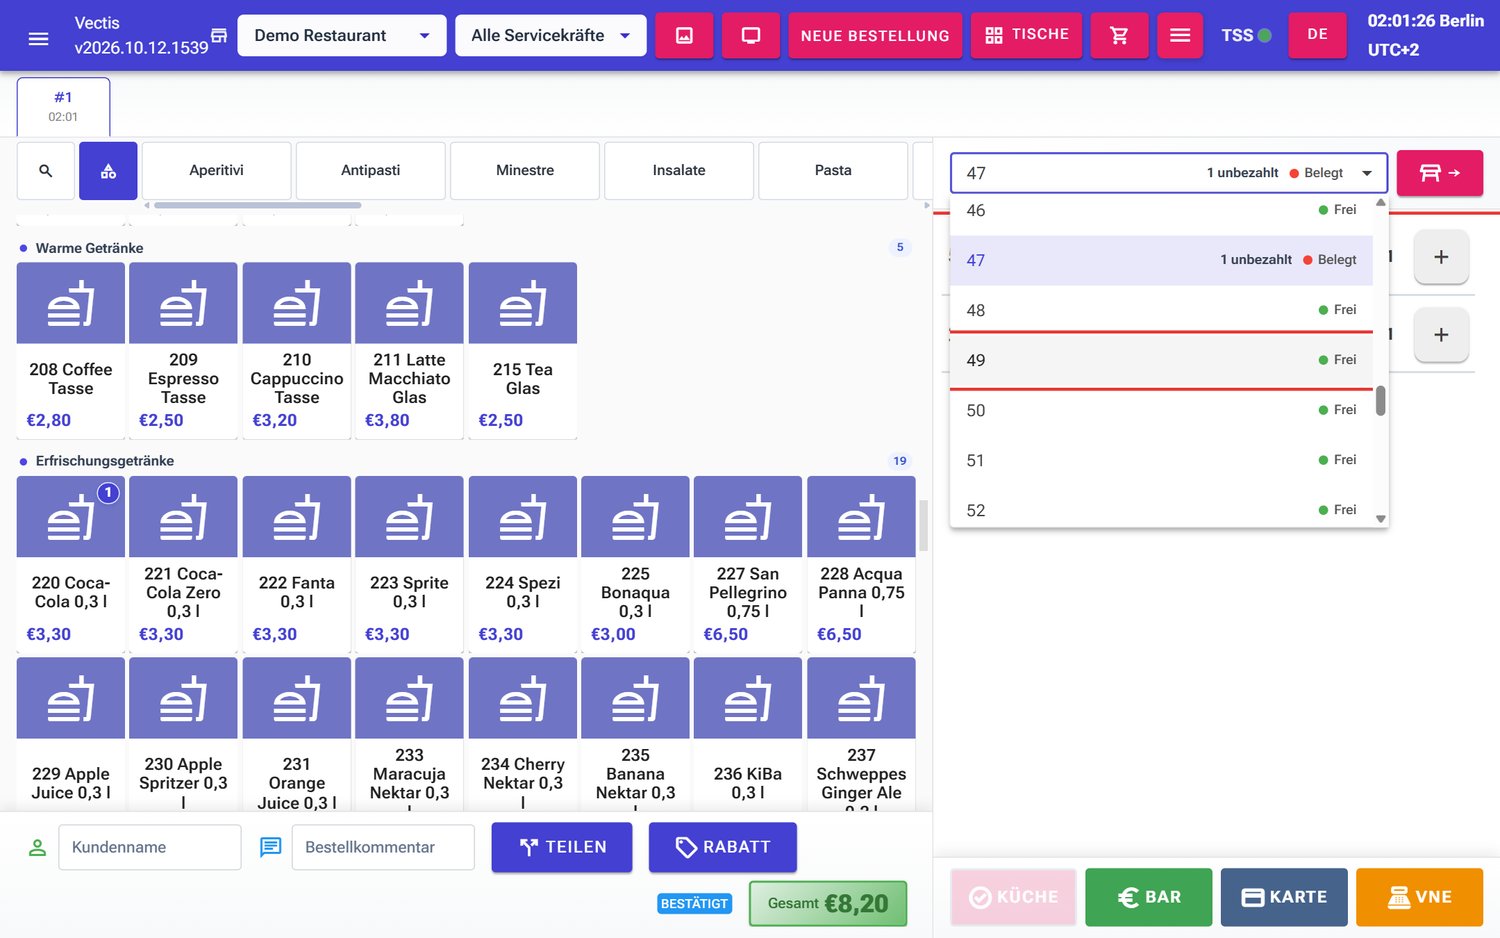This screenshot has height=938, width=1500.
Task: Add 208 Coffee Tasse to order
Action: (71, 351)
